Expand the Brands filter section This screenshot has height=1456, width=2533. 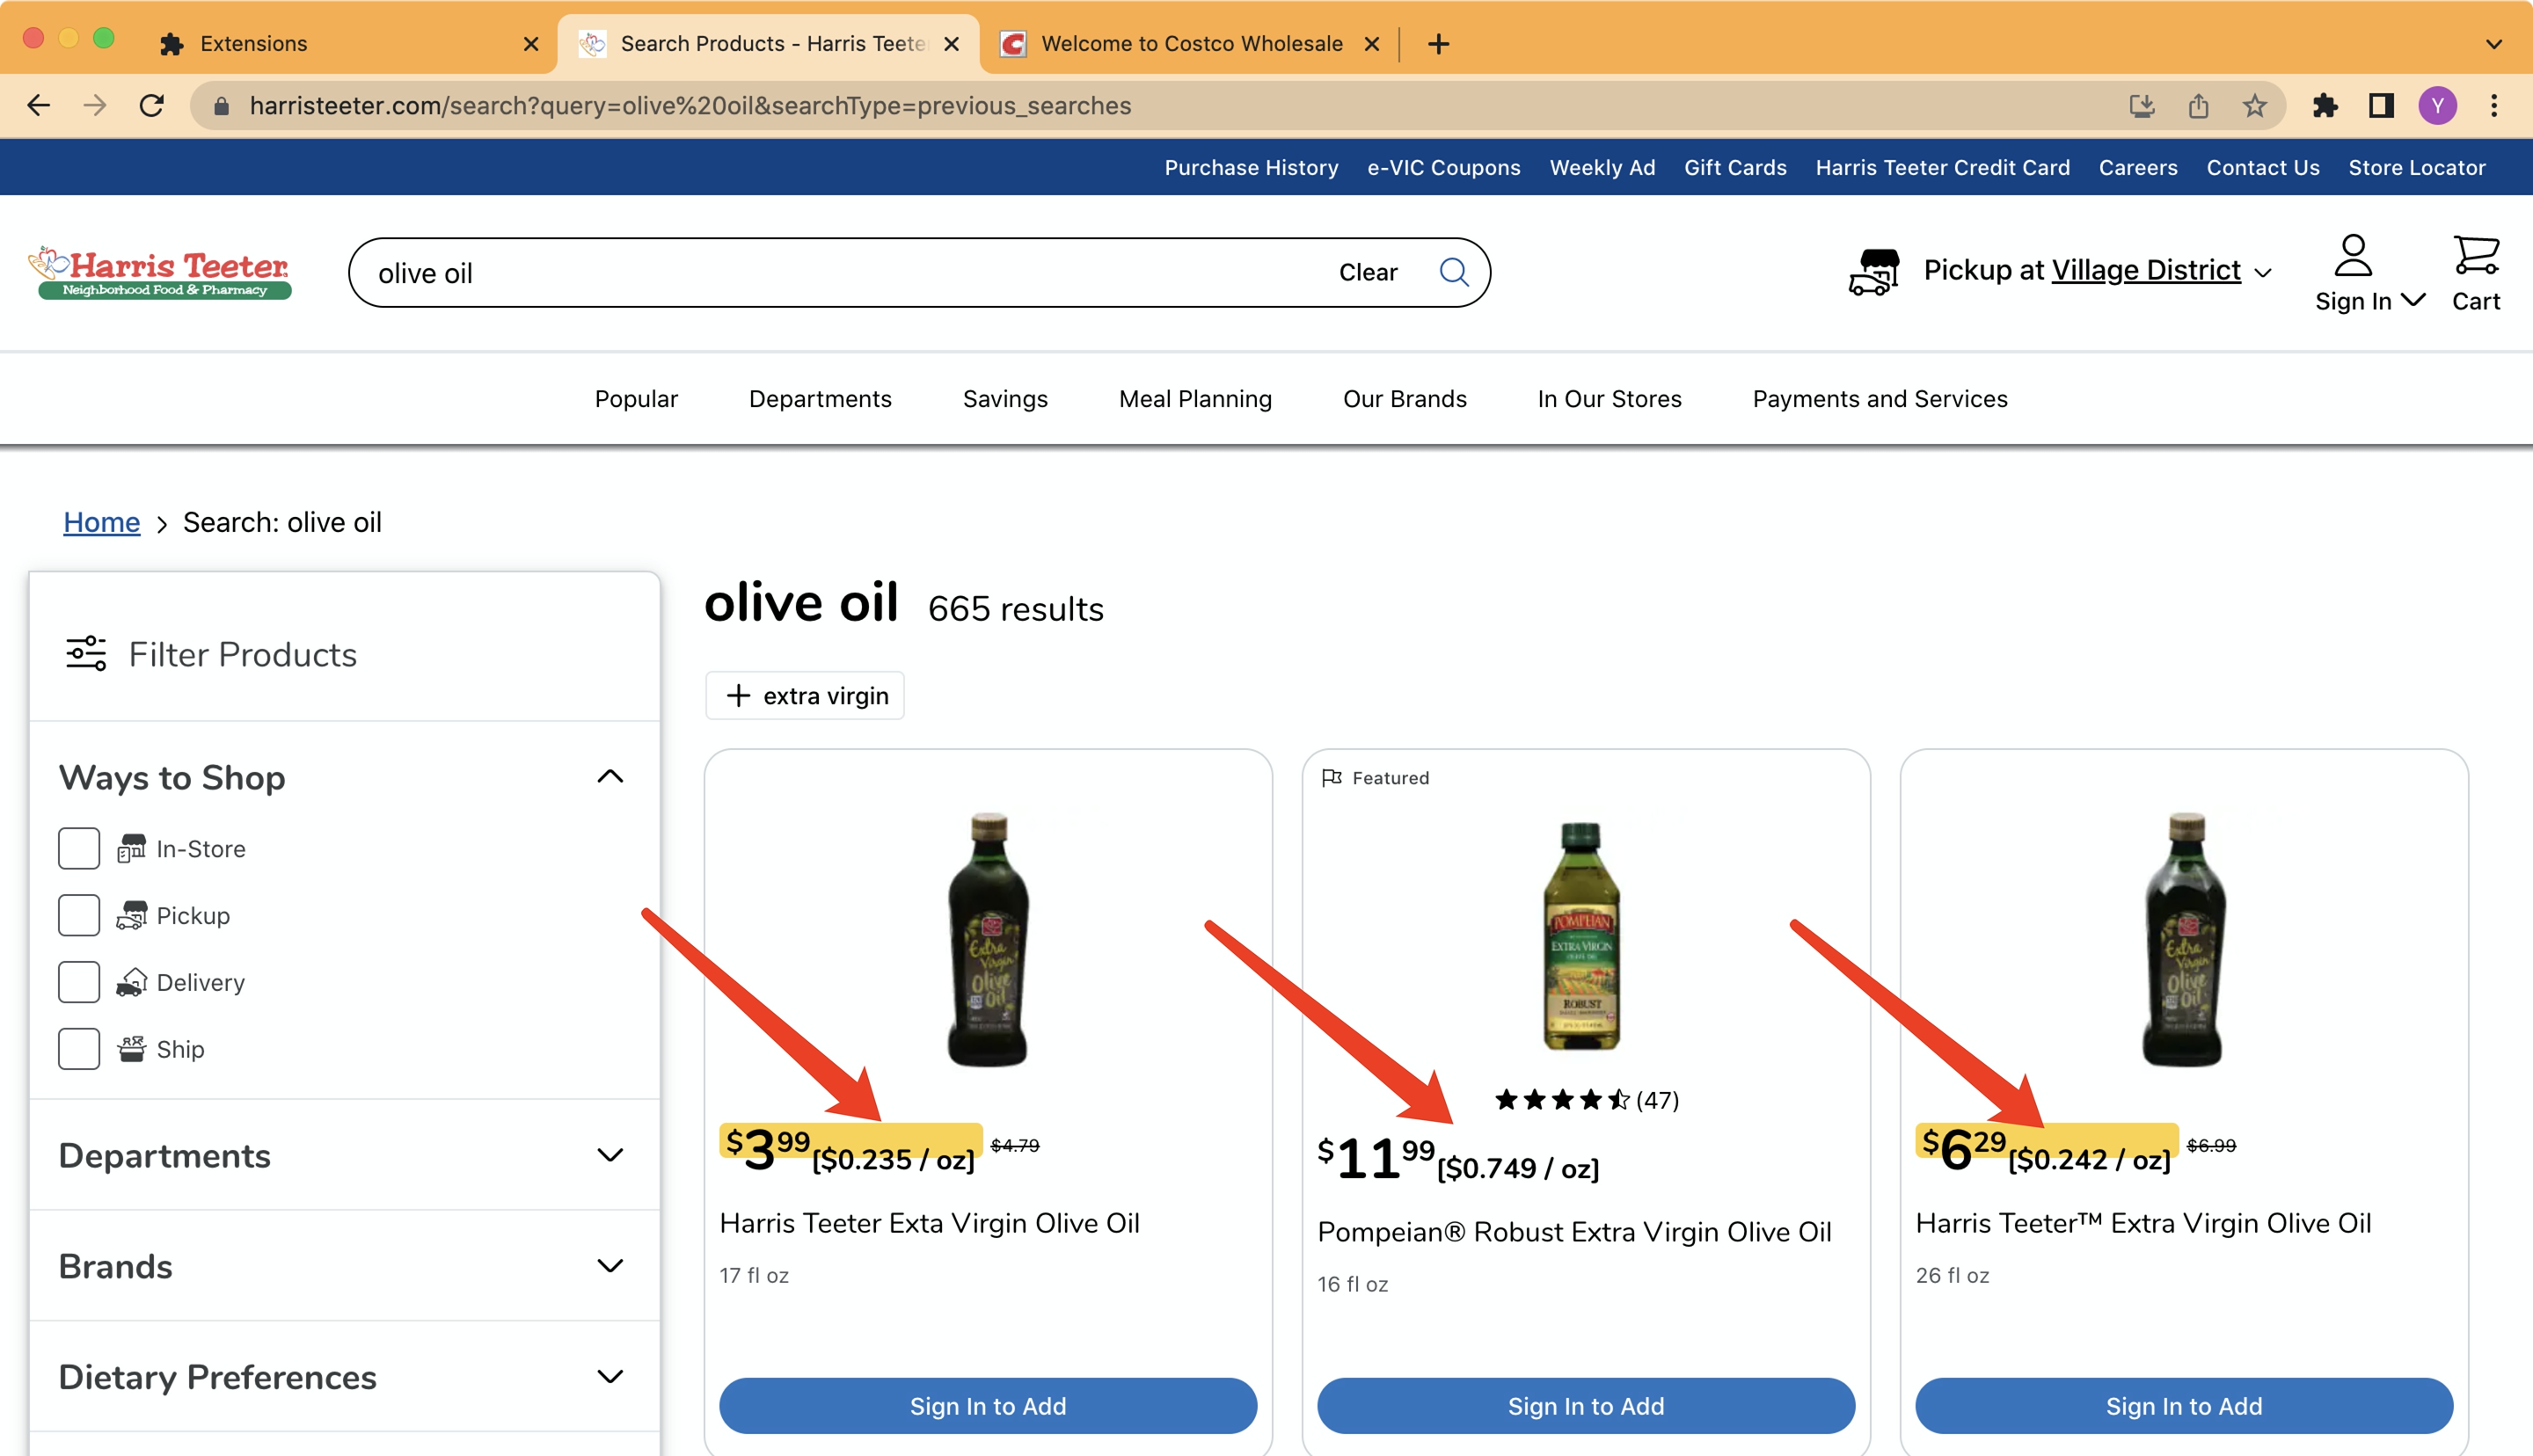[x=609, y=1266]
